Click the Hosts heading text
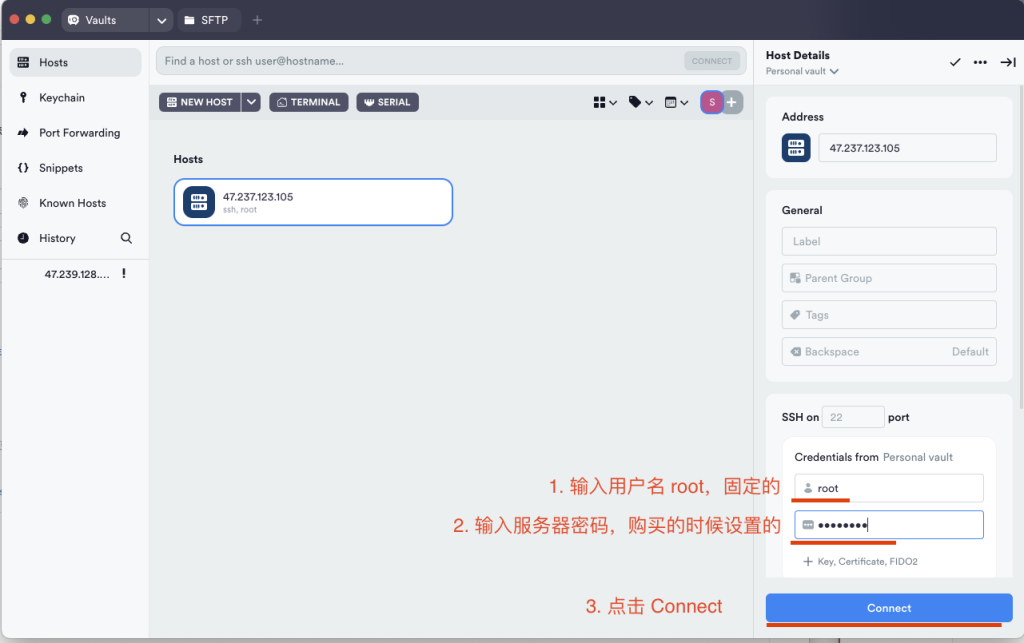This screenshot has width=1024, height=643. pos(188,159)
